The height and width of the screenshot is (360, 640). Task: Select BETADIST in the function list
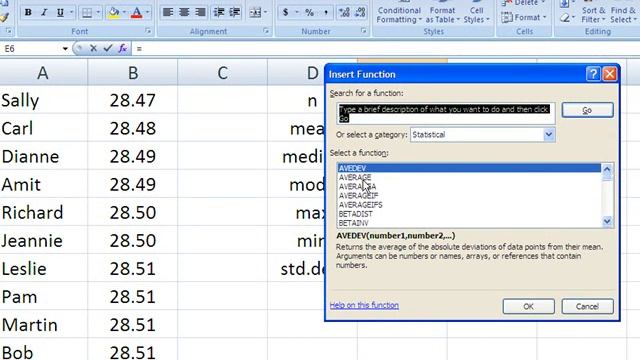coord(469,214)
